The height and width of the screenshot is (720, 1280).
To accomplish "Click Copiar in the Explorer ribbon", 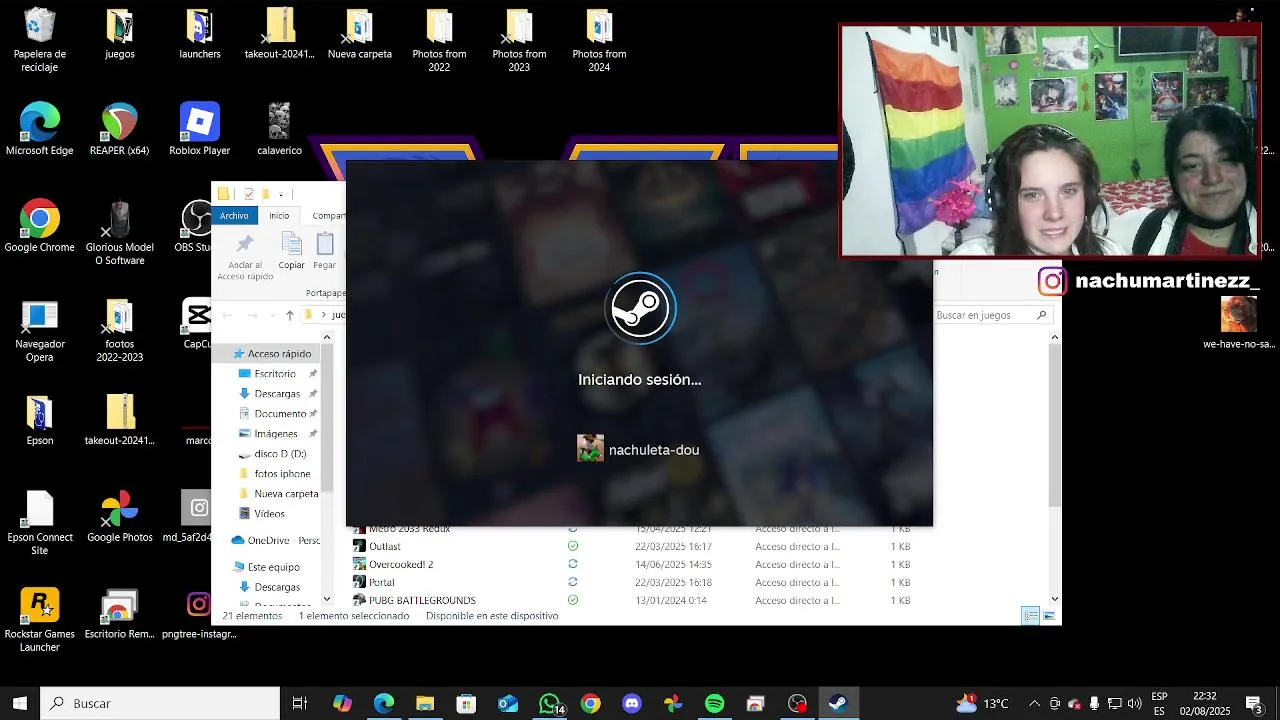I will [x=291, y=251].
